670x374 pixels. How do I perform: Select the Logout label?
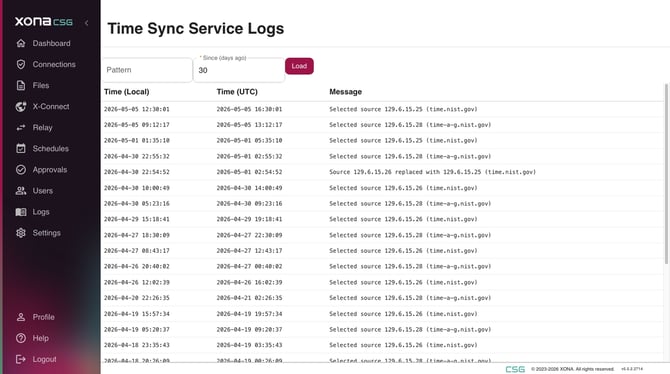click(x=44, y=359)
